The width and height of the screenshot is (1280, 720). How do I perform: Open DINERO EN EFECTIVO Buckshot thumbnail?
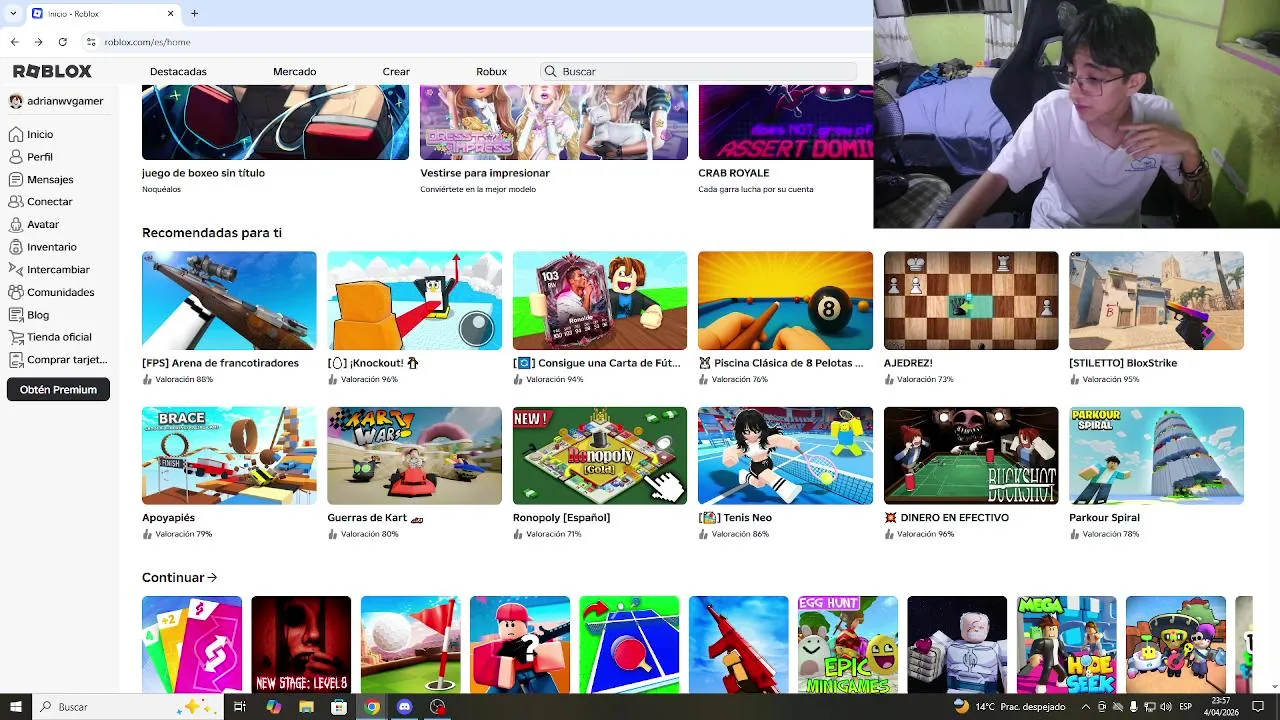tap(971, 455)
